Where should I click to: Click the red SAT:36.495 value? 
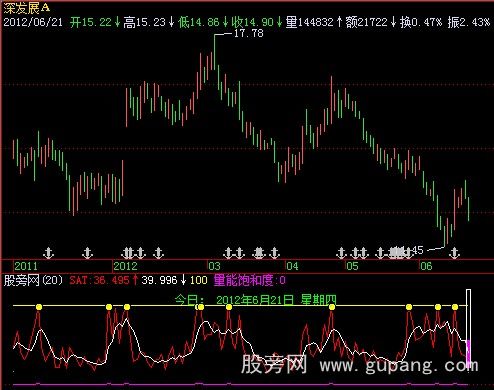point(99,280)
